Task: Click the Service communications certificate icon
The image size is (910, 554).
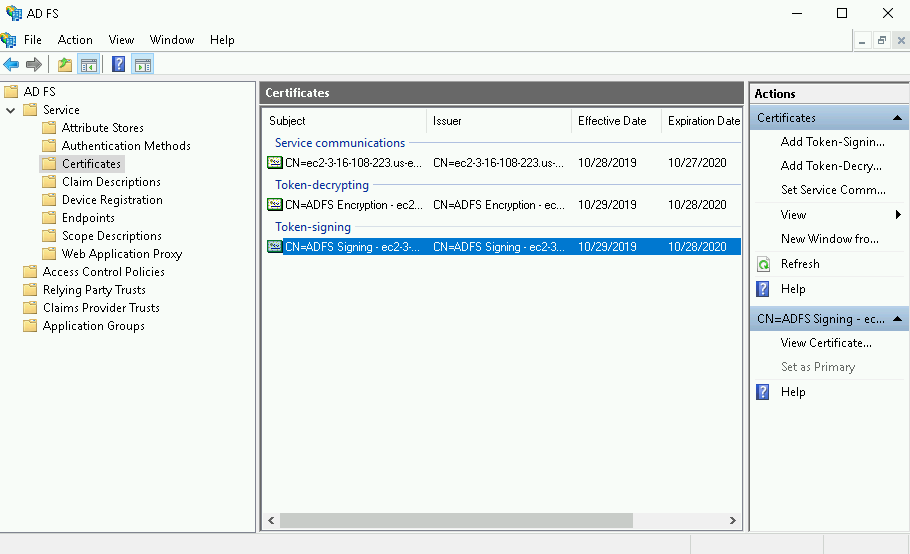Action: [x=275, y=162]
